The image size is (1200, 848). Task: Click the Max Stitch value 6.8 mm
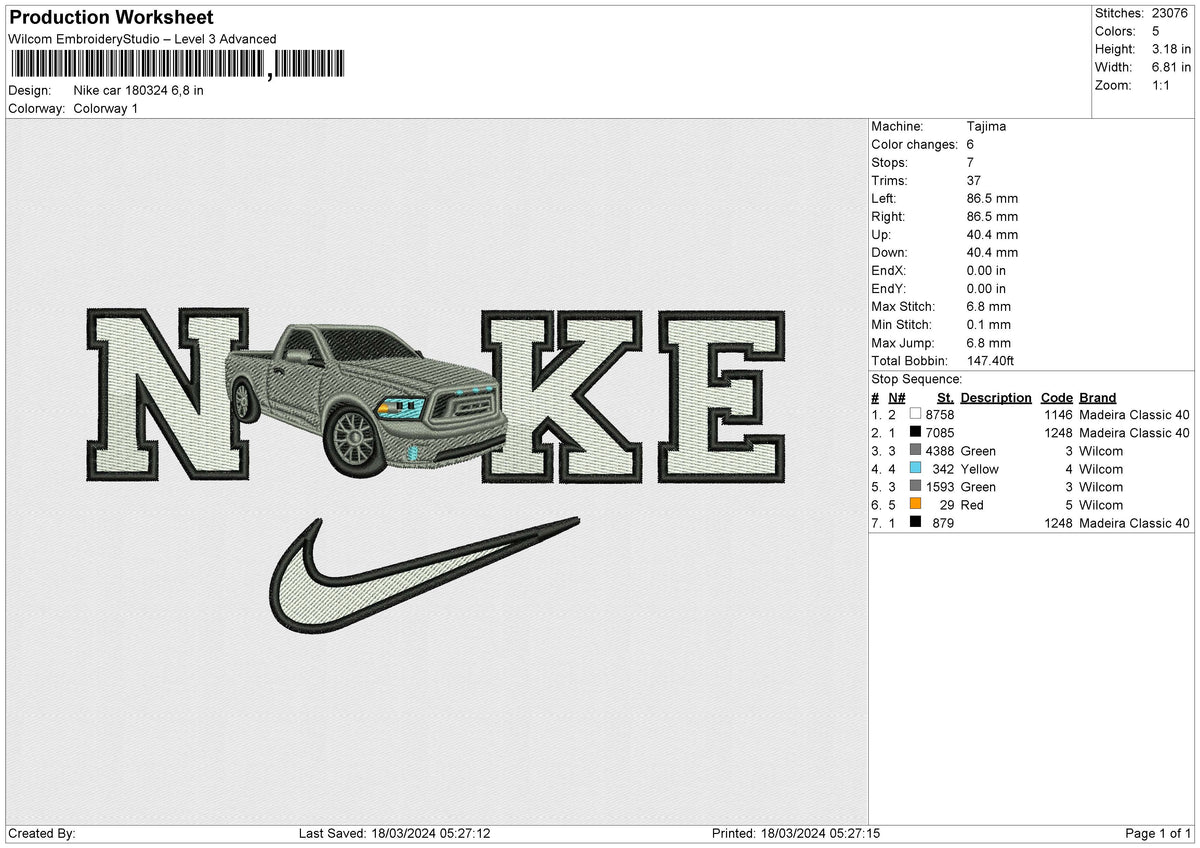989,307
